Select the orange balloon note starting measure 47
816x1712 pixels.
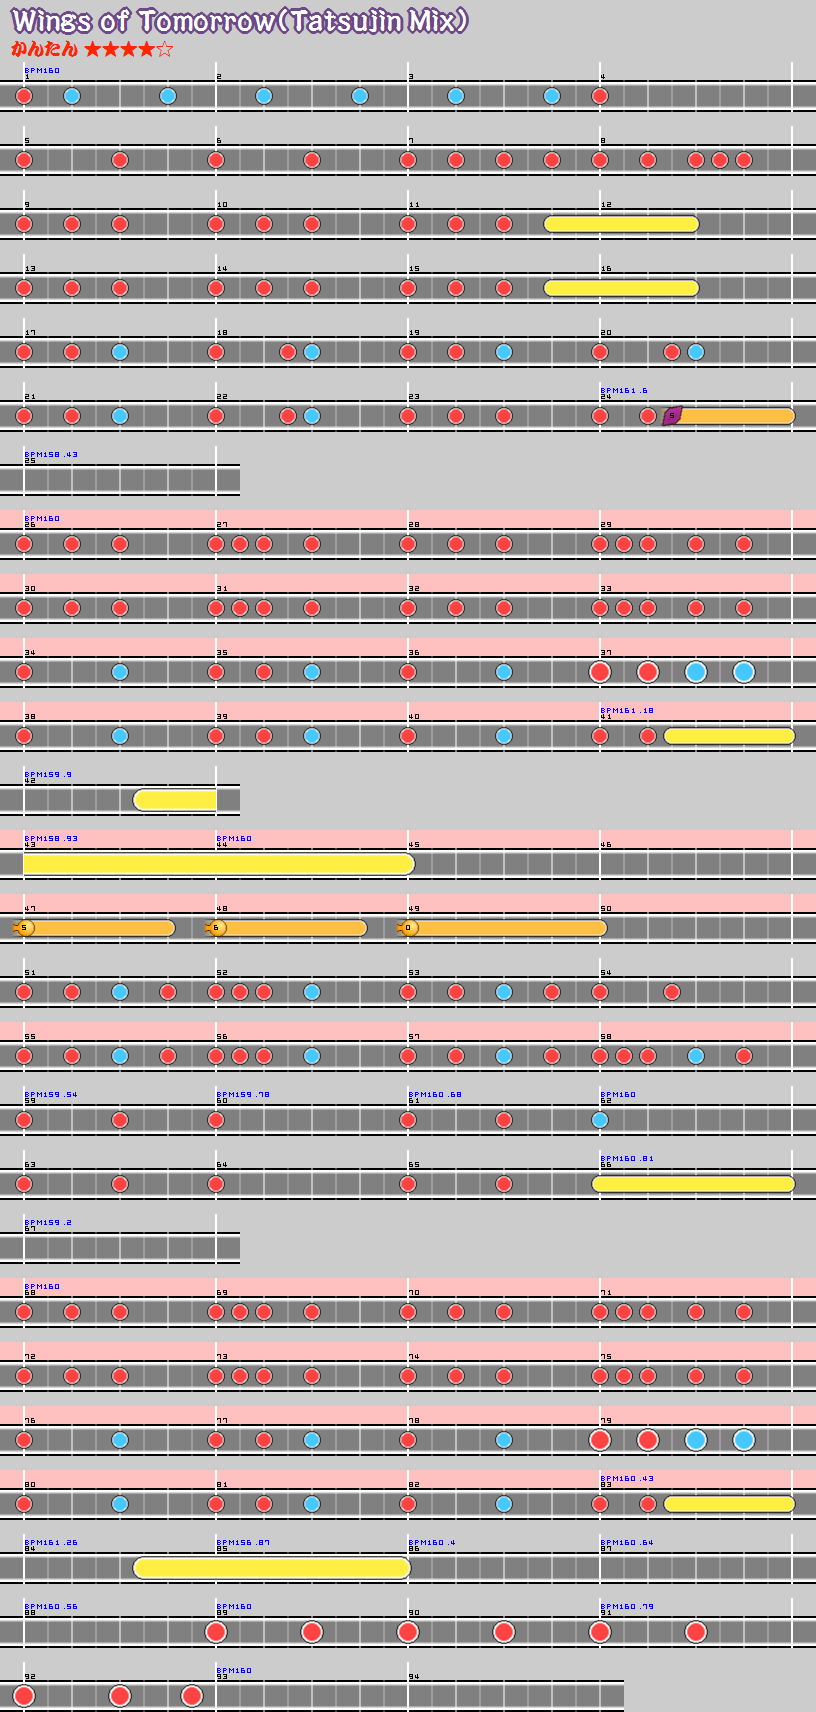tap(25, 927)
